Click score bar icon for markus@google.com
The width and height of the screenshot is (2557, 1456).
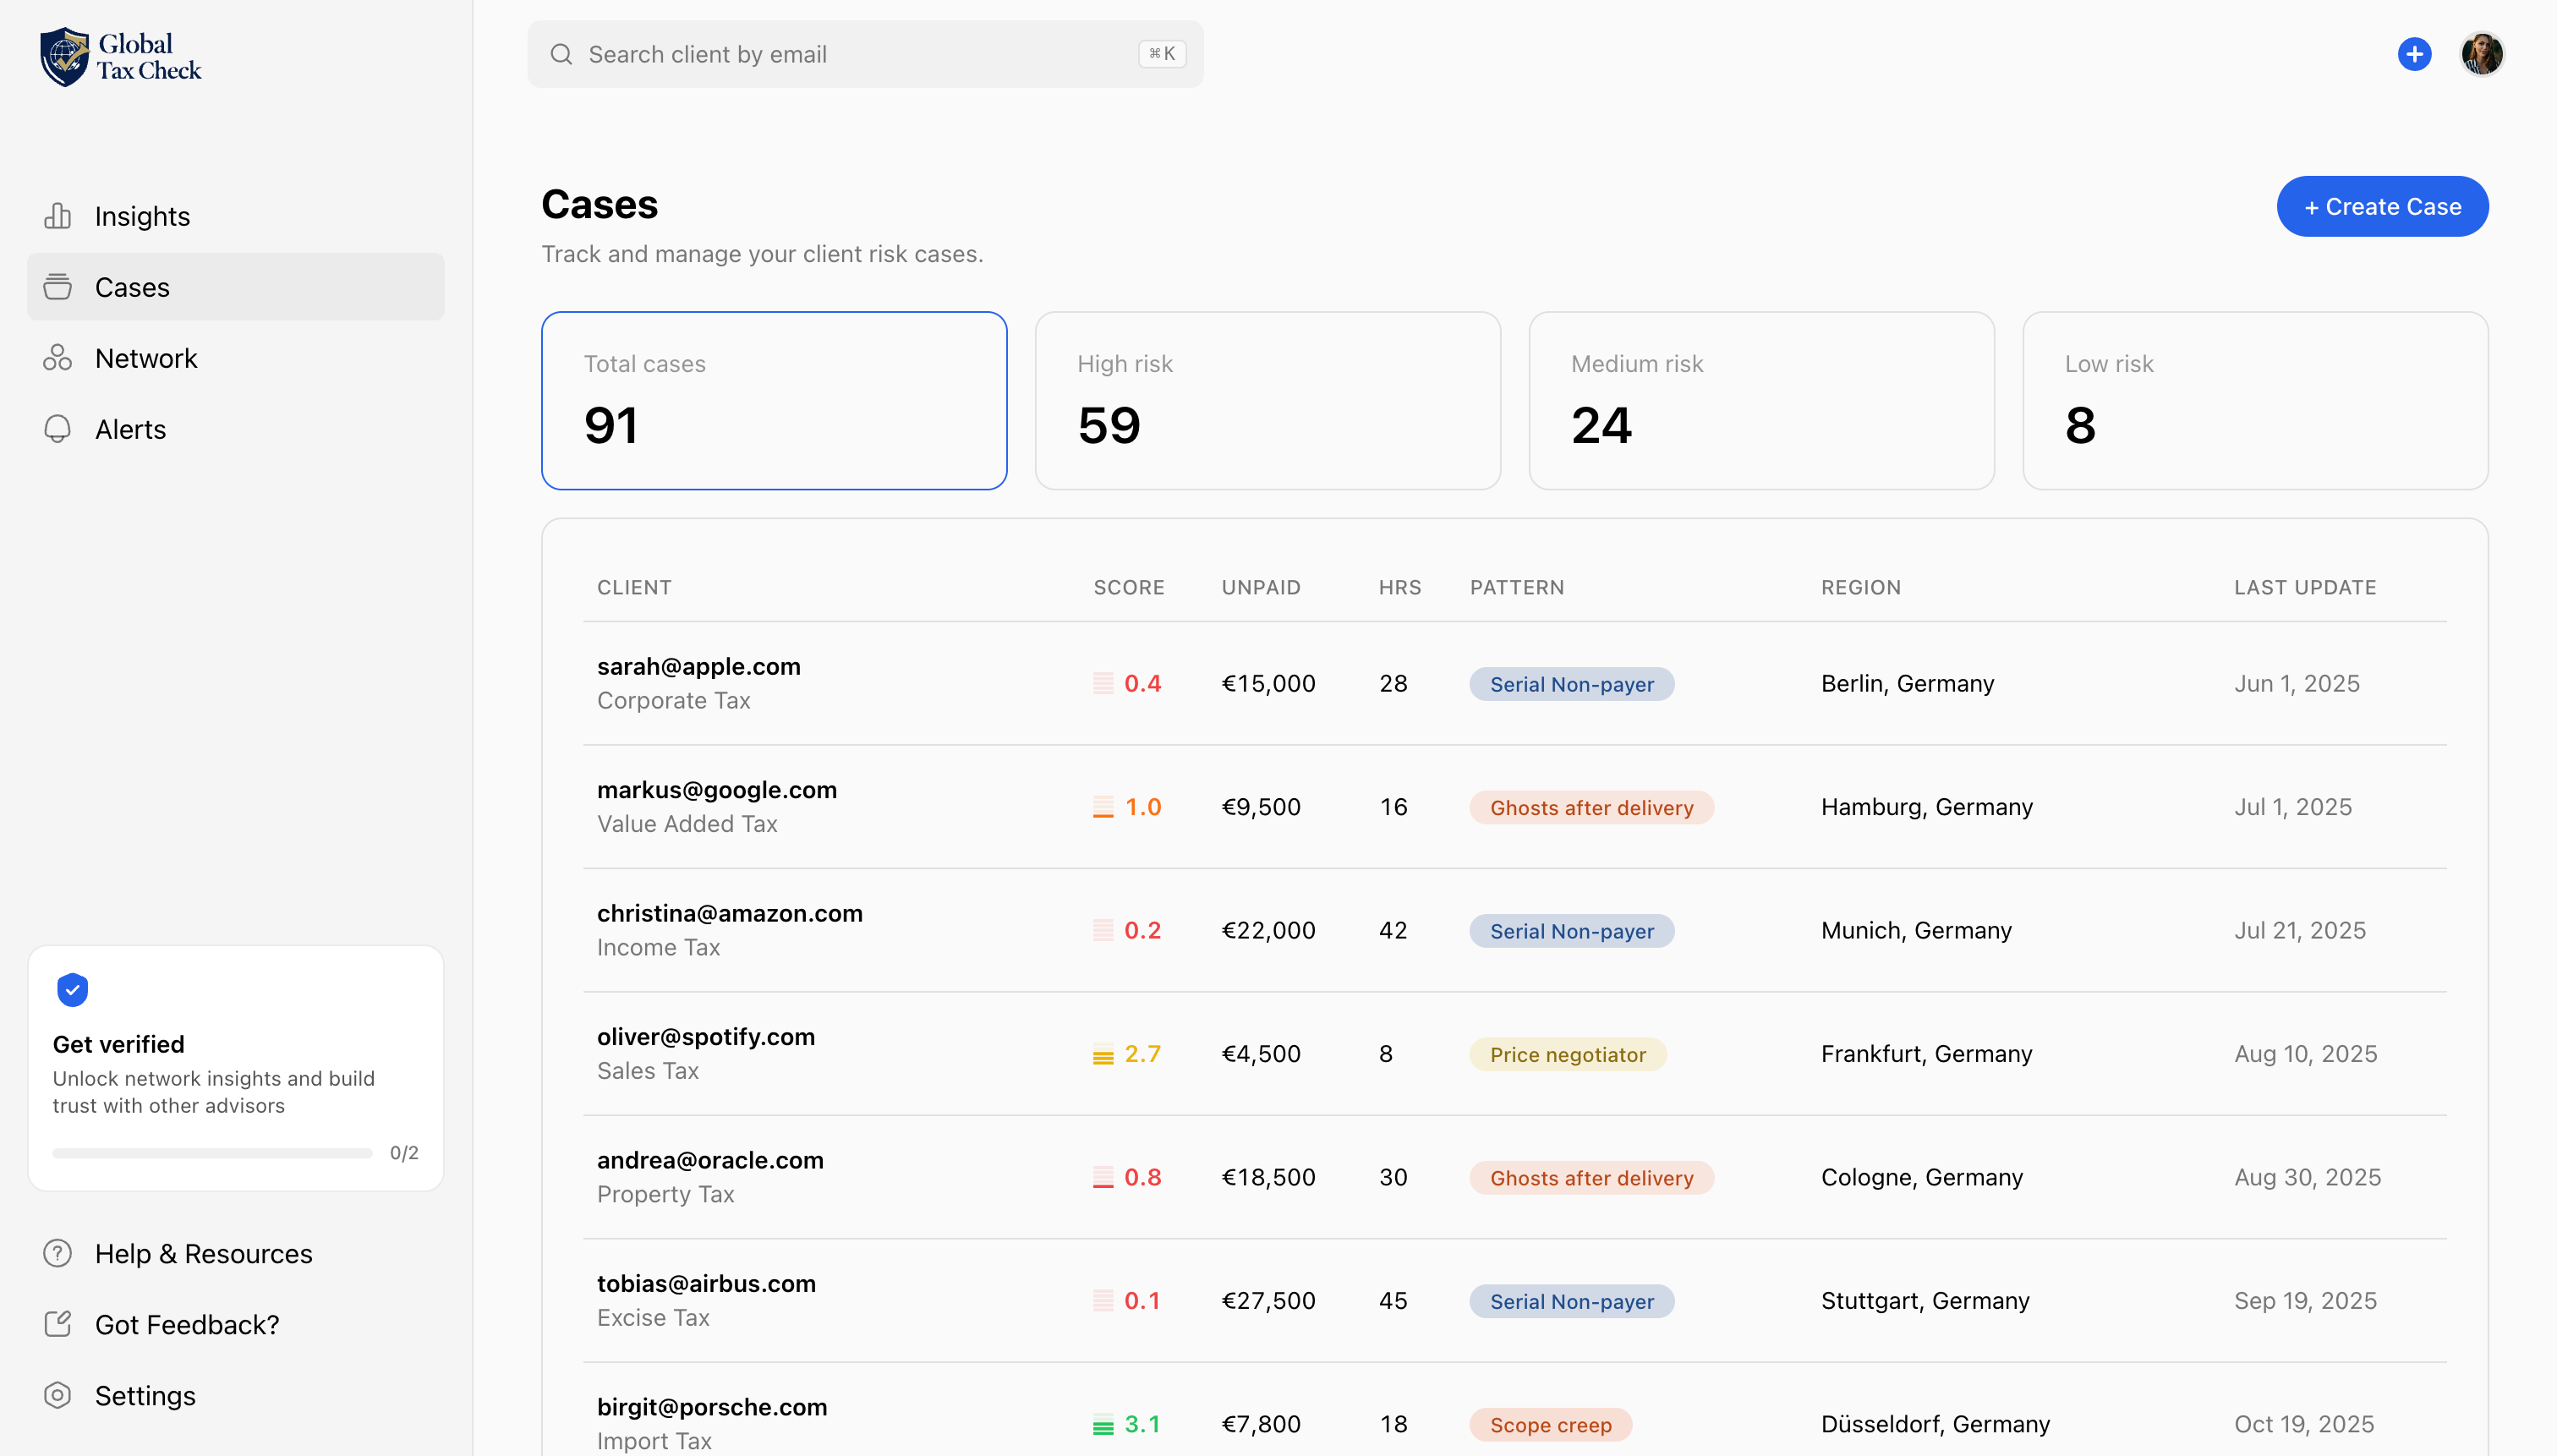click(1102, 807)
